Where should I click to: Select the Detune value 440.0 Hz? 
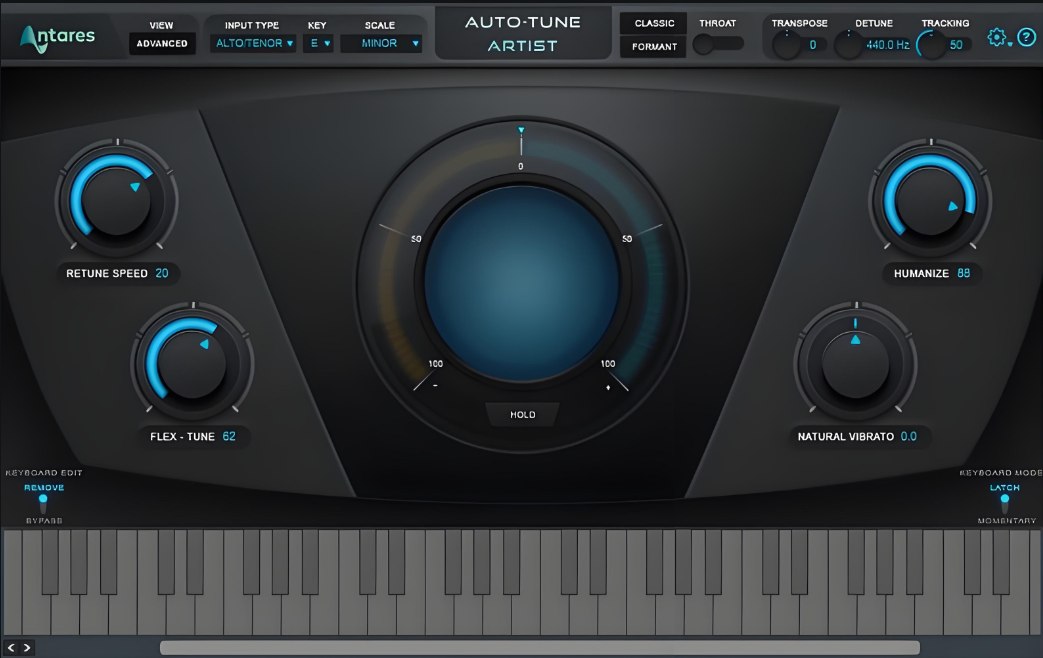coord(887,45)
